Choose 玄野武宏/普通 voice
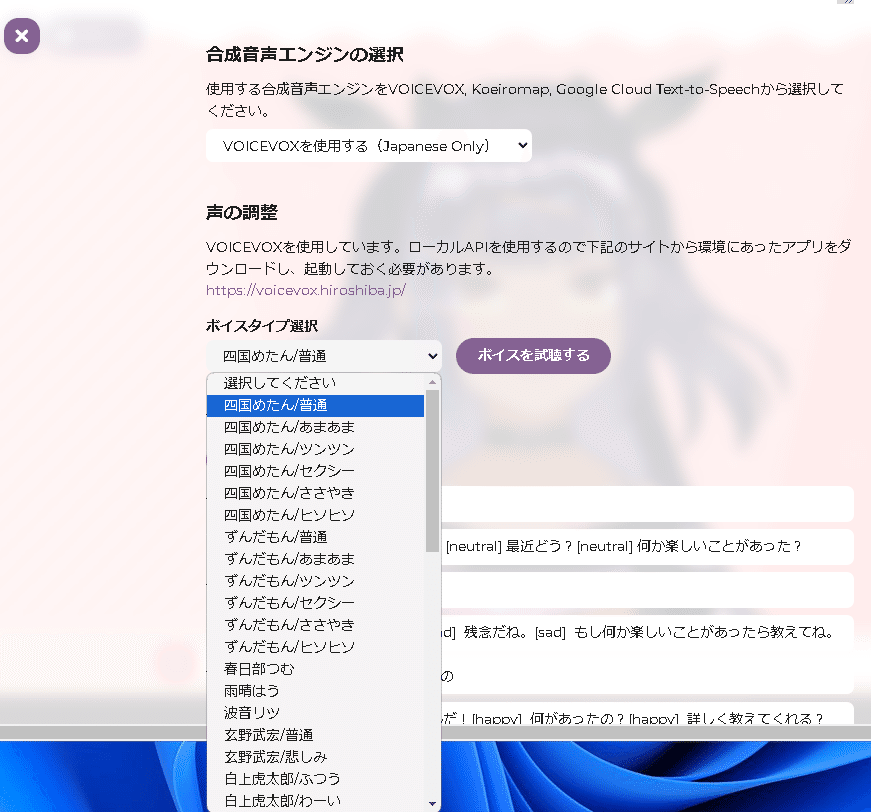This screenshot has height=812, width=871. [x=316, y=735]
